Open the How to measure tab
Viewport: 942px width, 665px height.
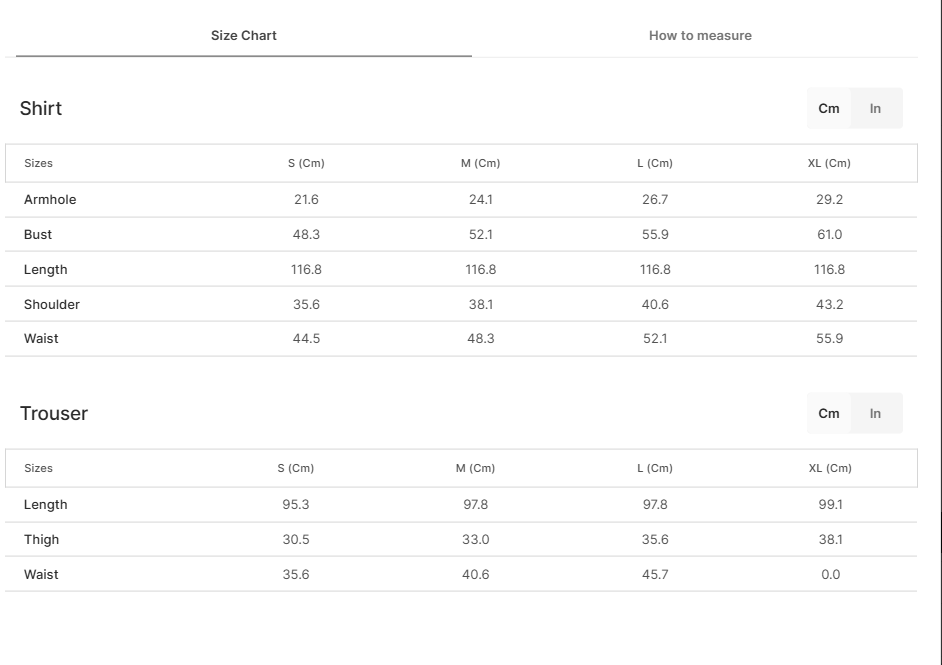pyautogui.click(x=700, y=36)
